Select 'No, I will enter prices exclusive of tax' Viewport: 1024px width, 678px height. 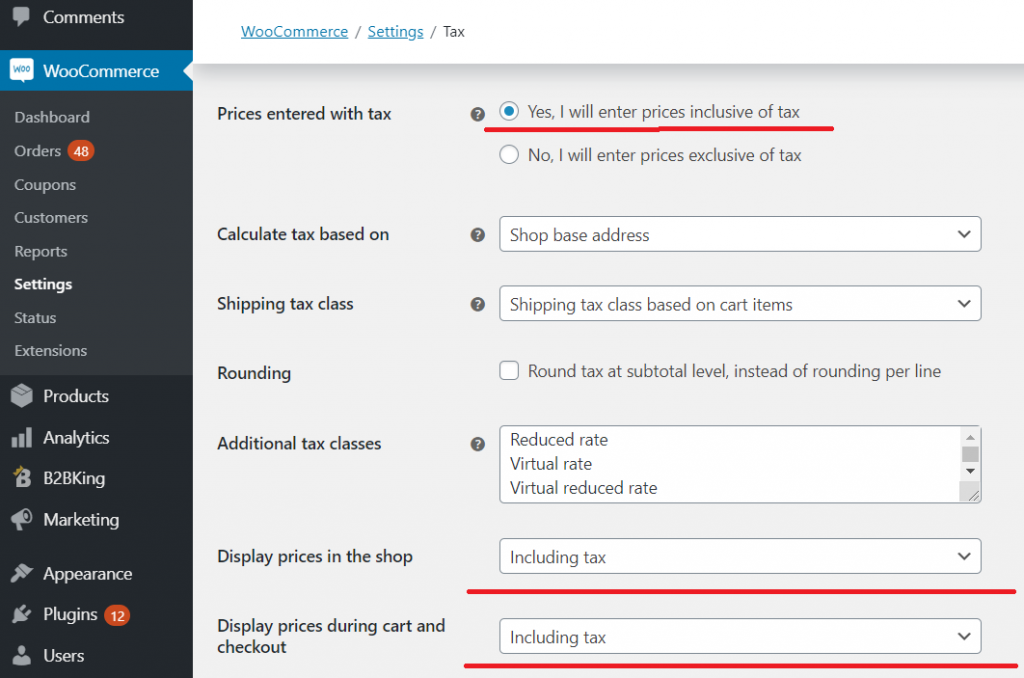[509, 155]
